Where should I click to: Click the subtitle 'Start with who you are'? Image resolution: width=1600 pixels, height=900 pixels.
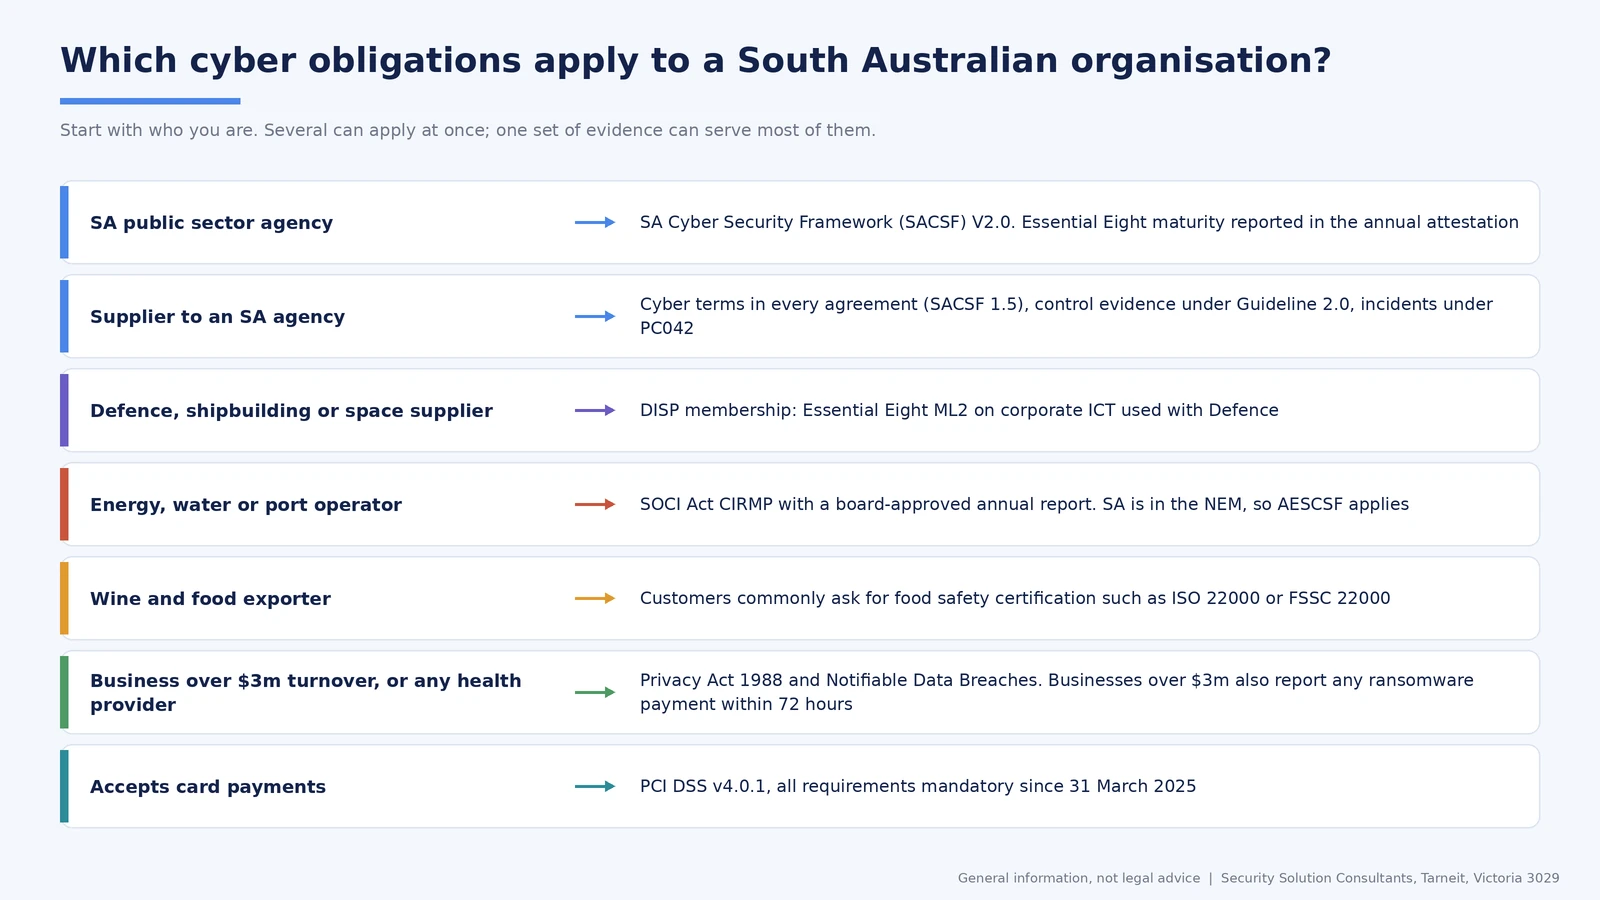pyautogui.click(x=468, y=130)
